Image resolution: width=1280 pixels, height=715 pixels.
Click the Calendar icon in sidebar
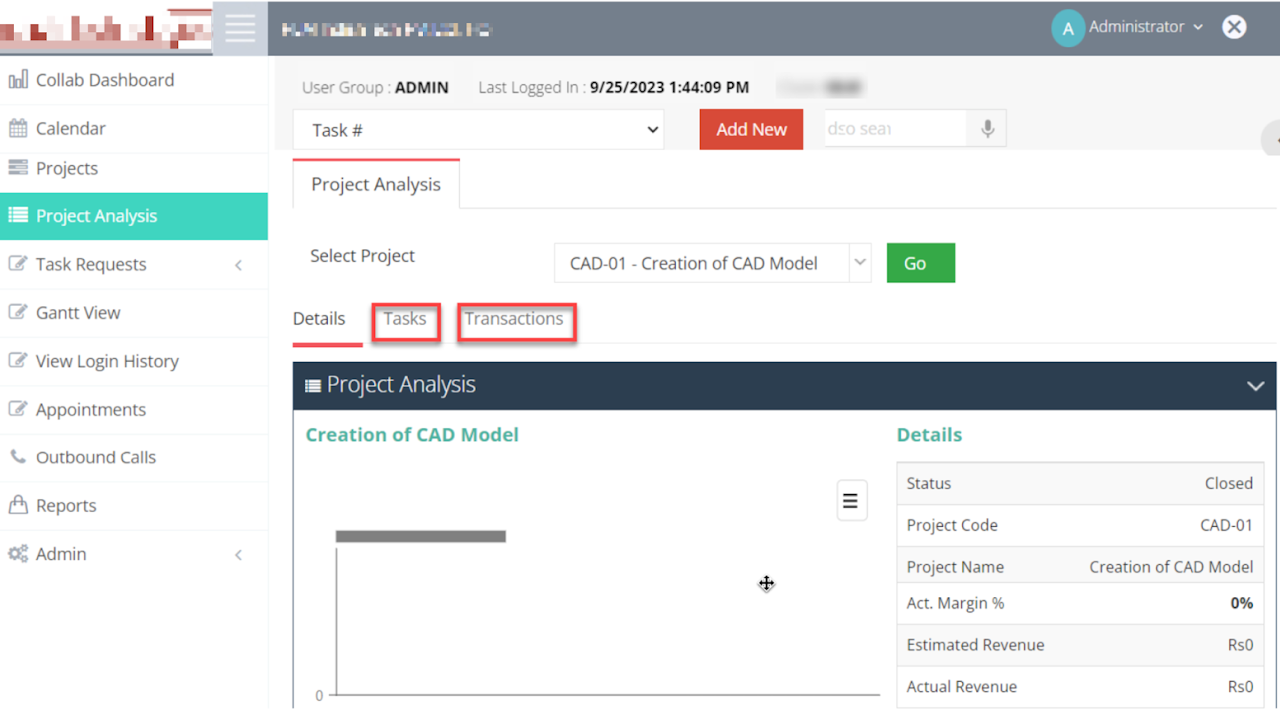point(18,128)
